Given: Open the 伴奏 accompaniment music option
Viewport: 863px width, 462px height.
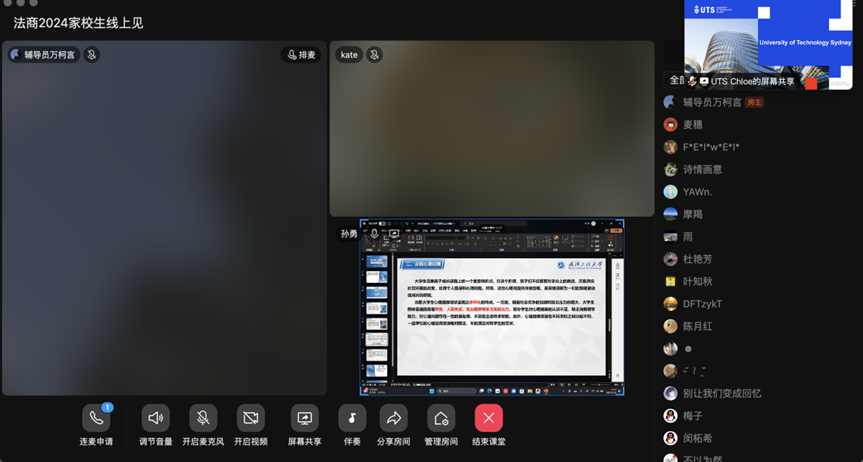Looking at the screenshot, I should click(352, 418).
